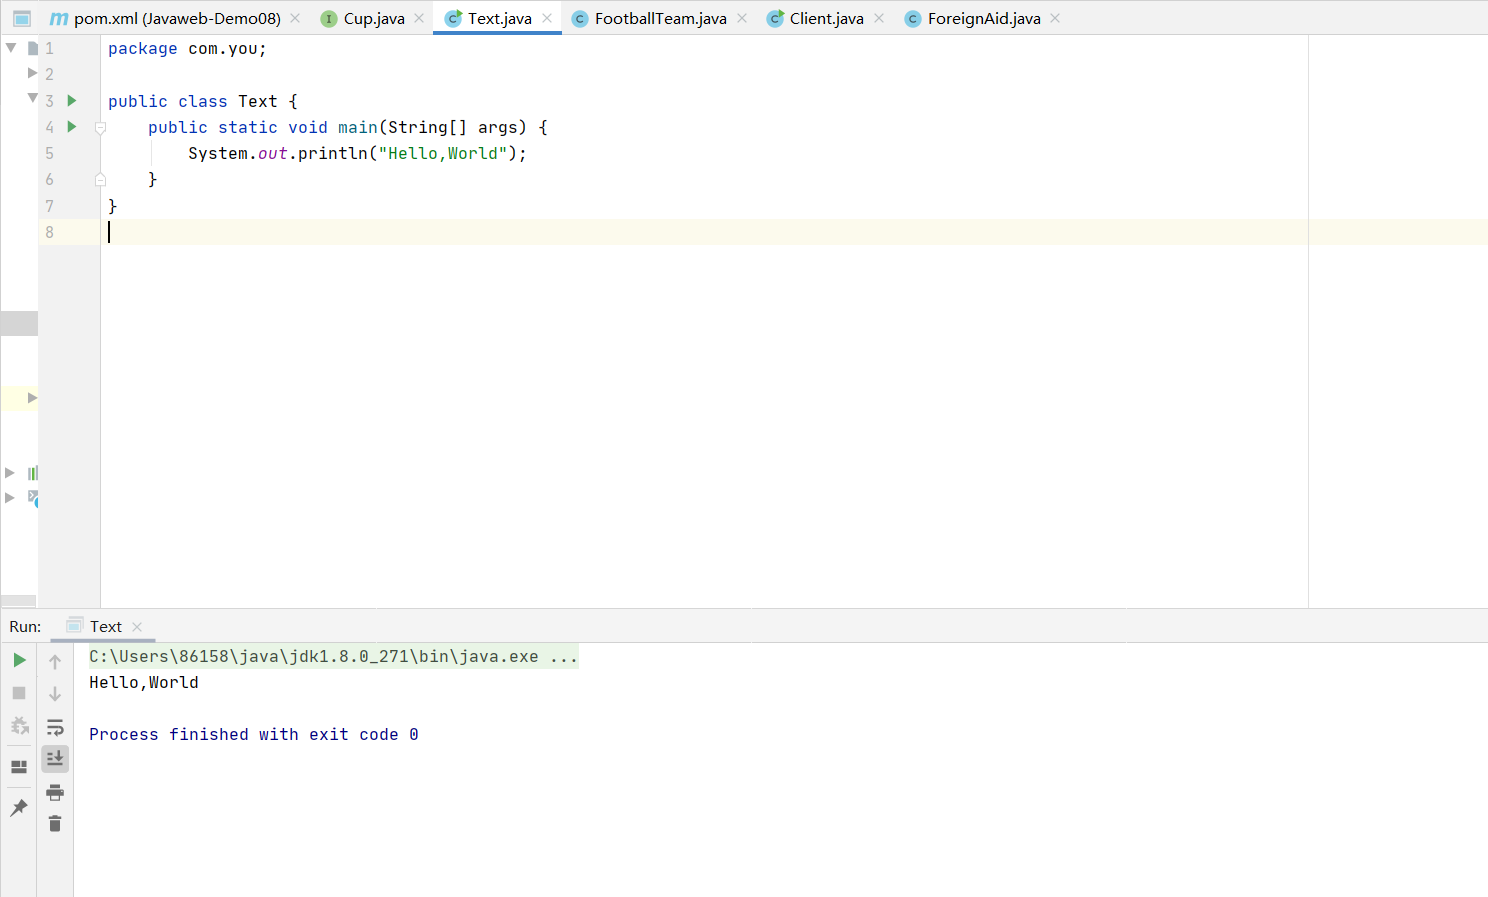Click the window icon on the Run Text tab

[74, 626]
